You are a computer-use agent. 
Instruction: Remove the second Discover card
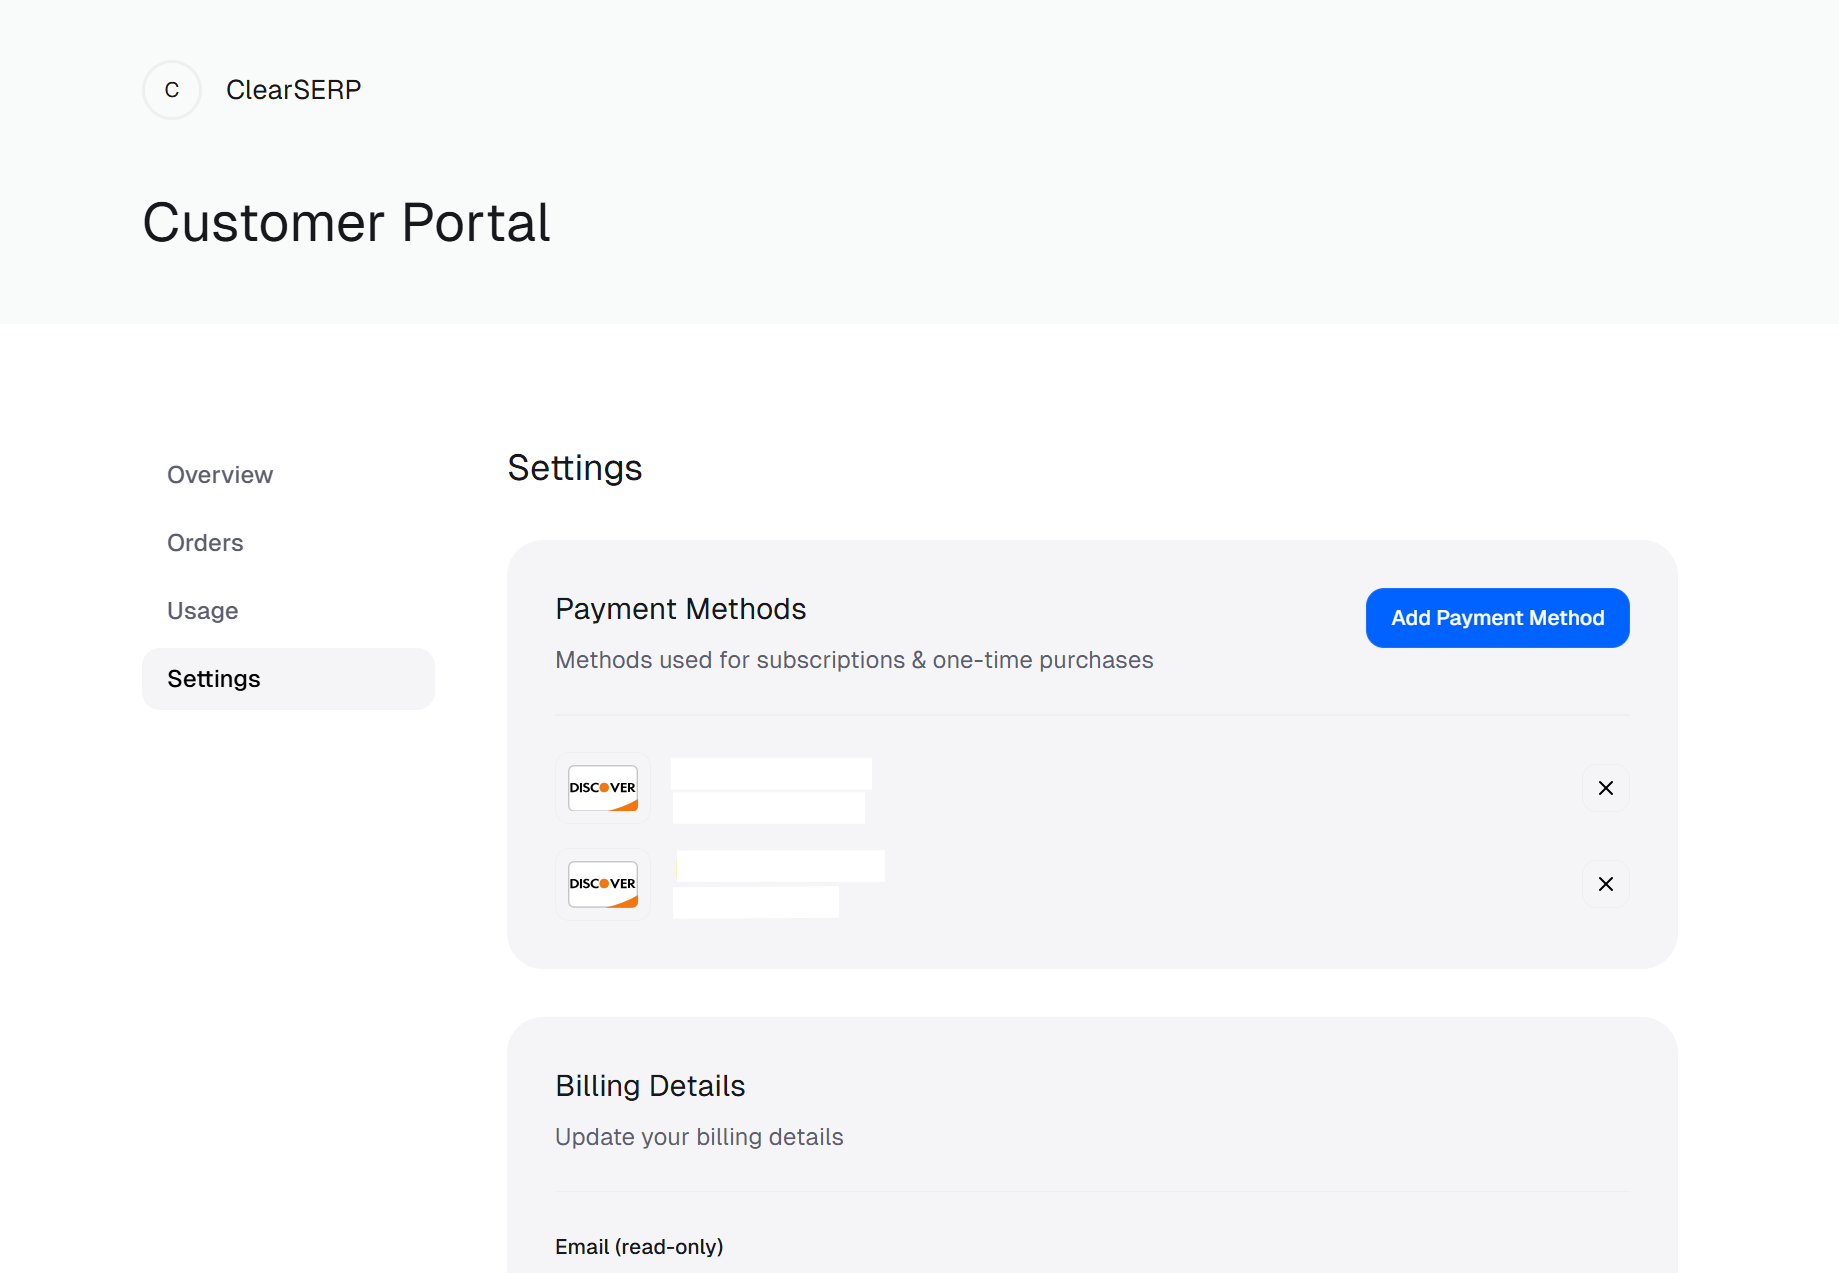[x=1605, y=884]
